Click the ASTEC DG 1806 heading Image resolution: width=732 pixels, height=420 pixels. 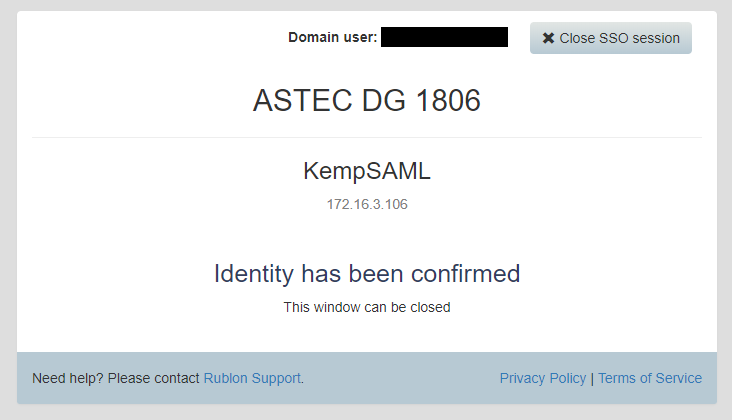(367, 100)
